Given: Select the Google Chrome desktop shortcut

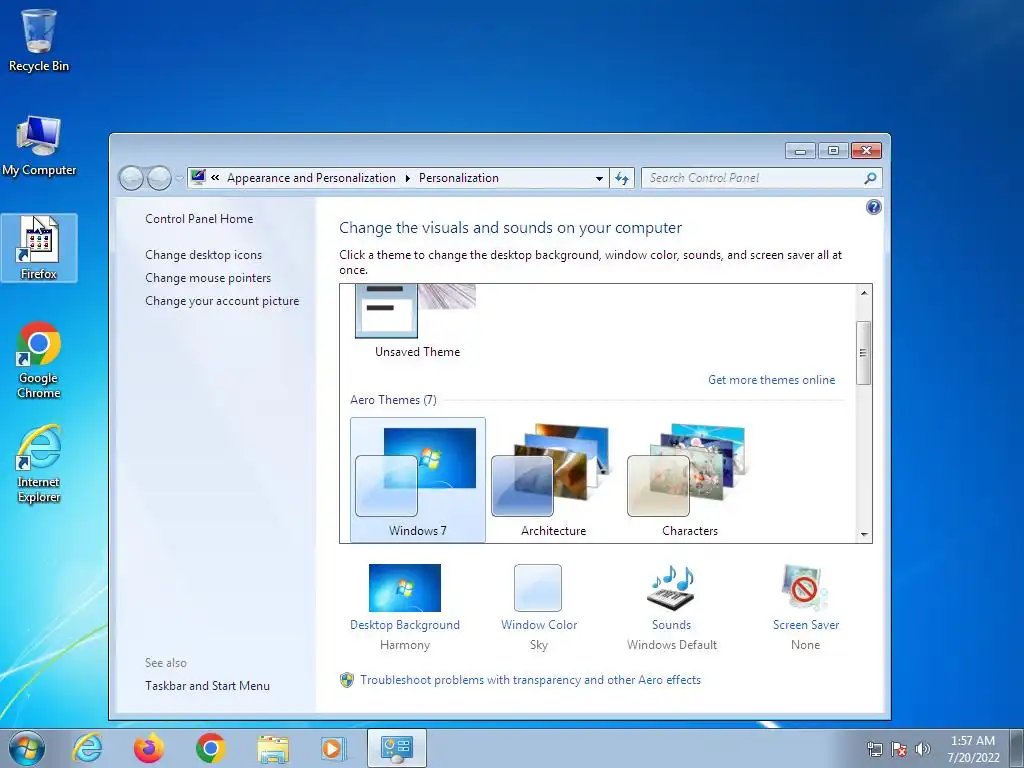Looking at the screenshot, I should (x=39, y=359).
